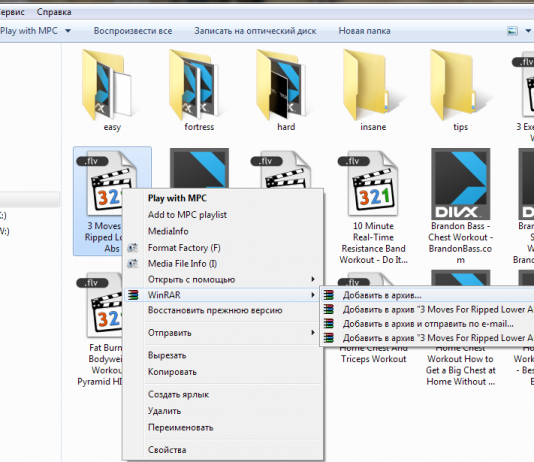
Task: Choose Создать ярлык in context menu
Action: [x=178, y=395]
